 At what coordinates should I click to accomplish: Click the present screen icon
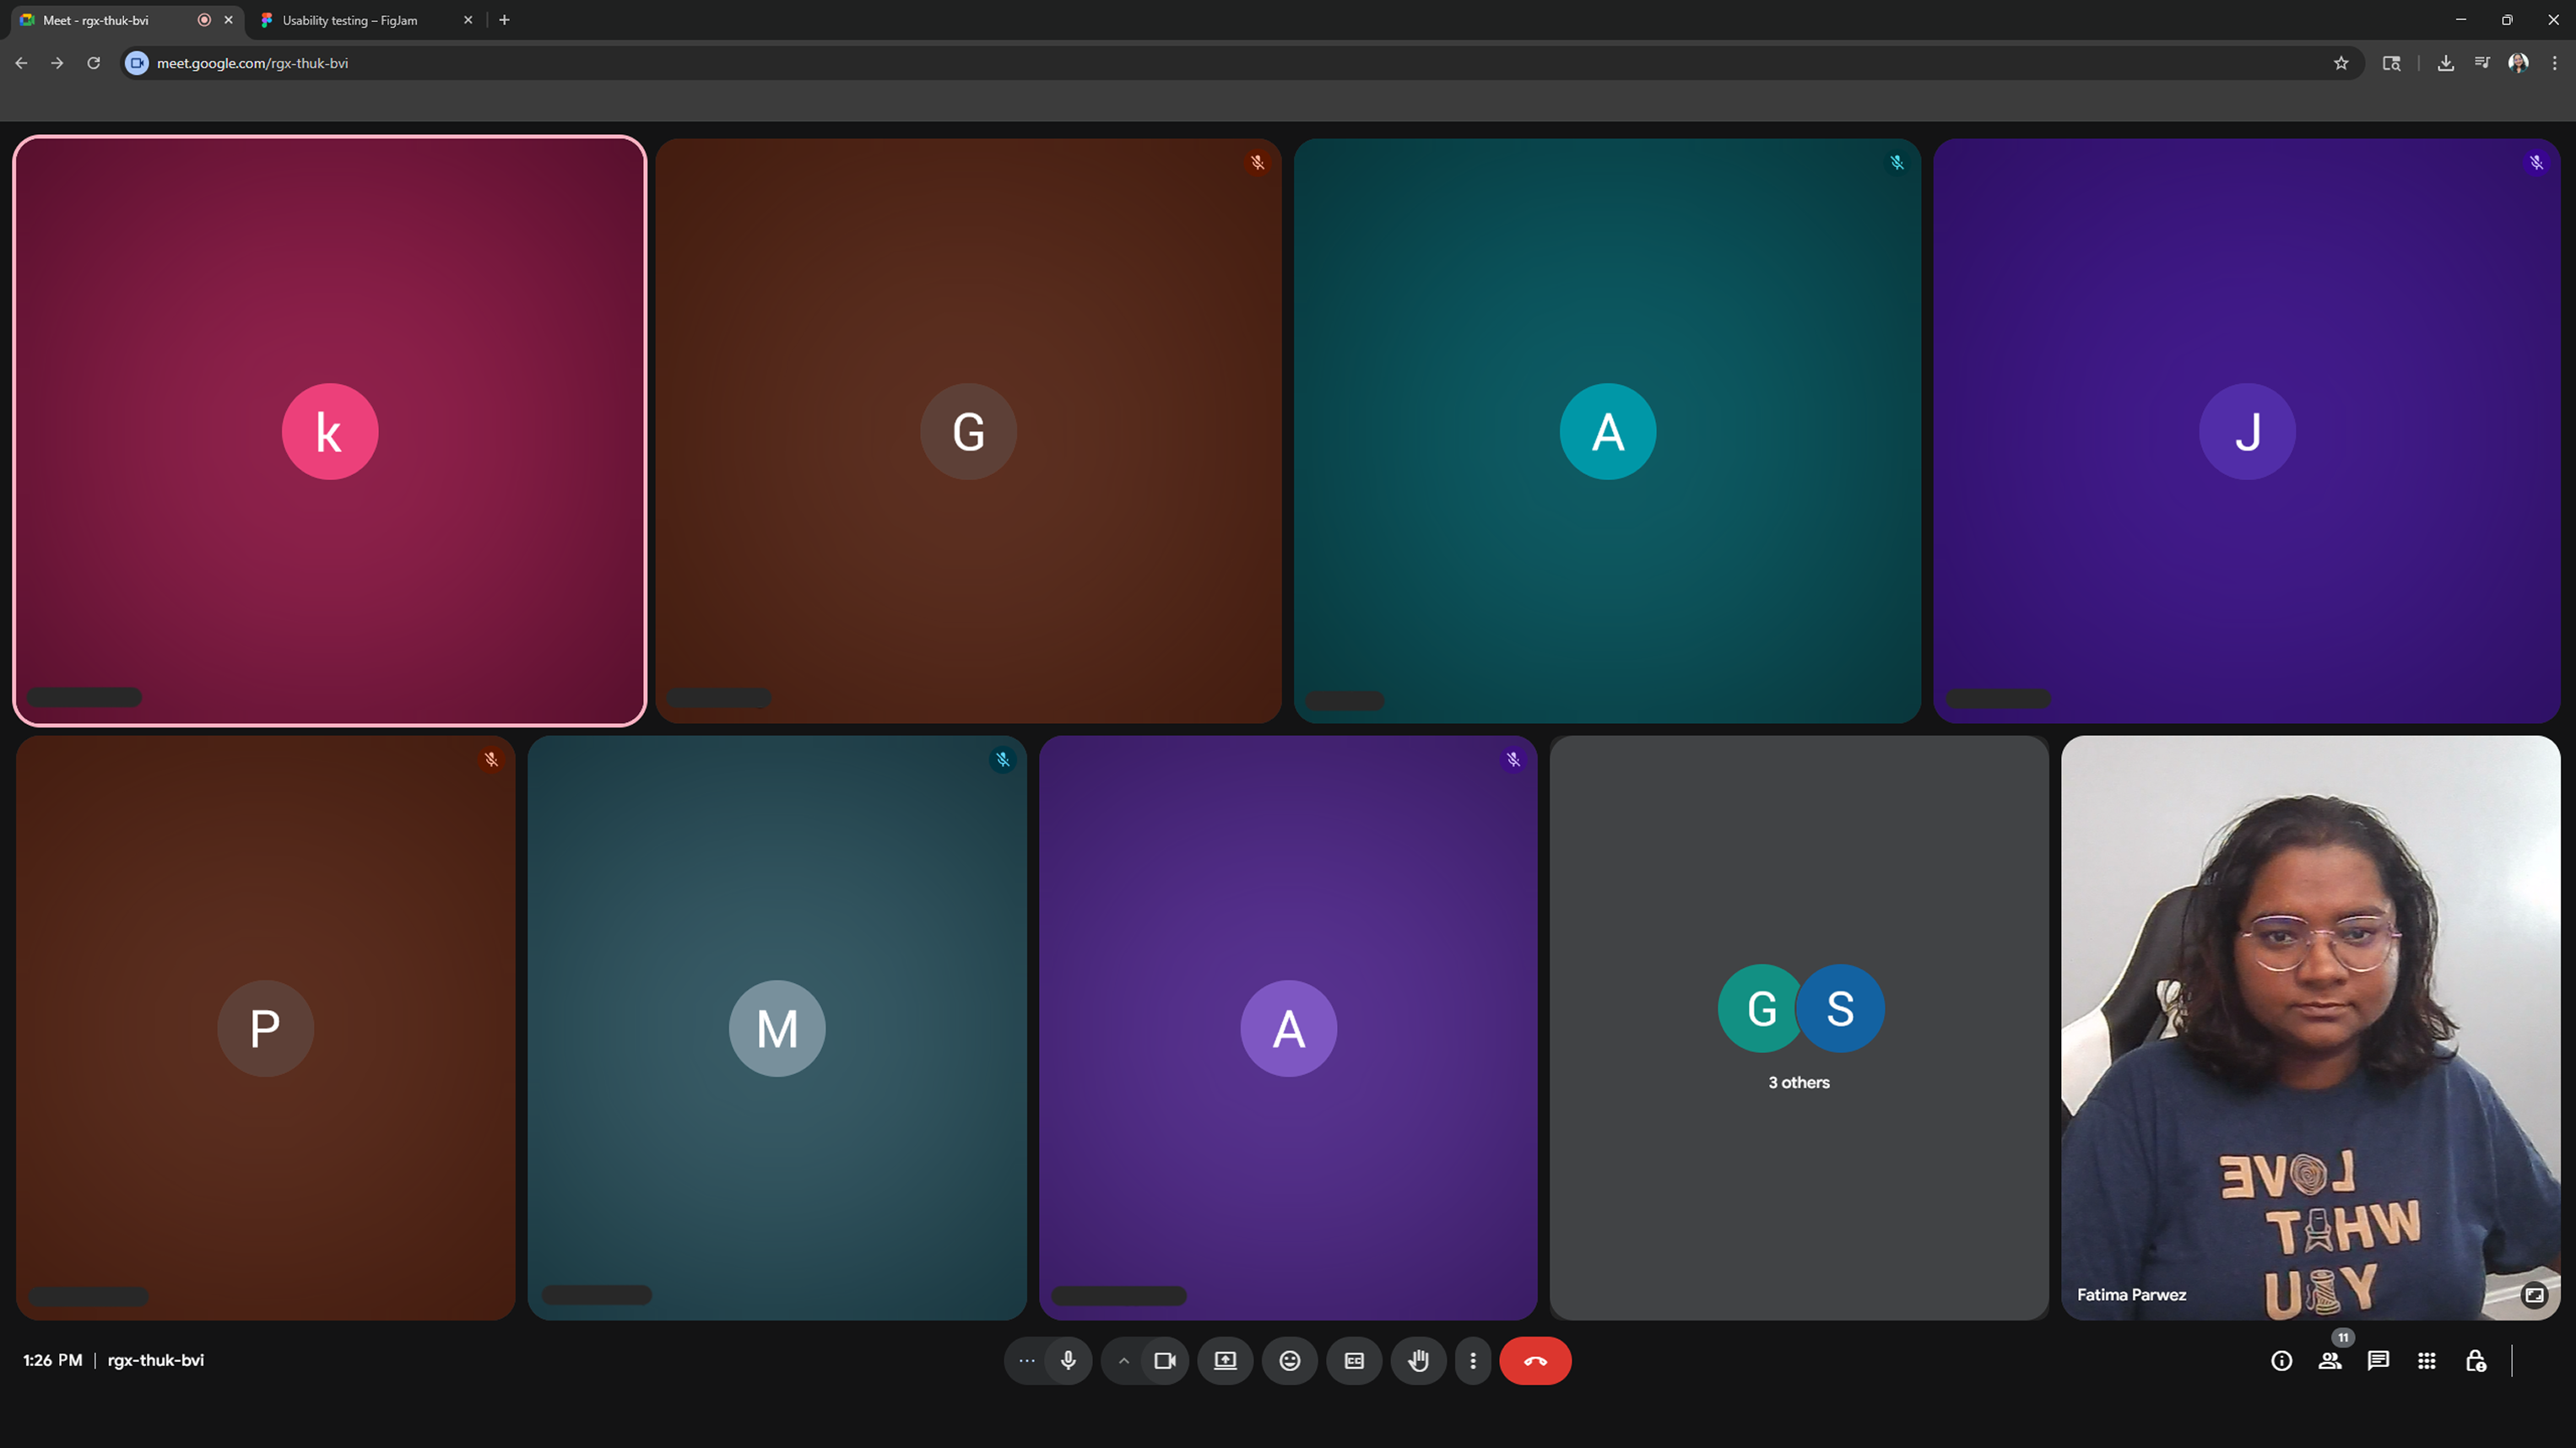coord(1225,1360)
